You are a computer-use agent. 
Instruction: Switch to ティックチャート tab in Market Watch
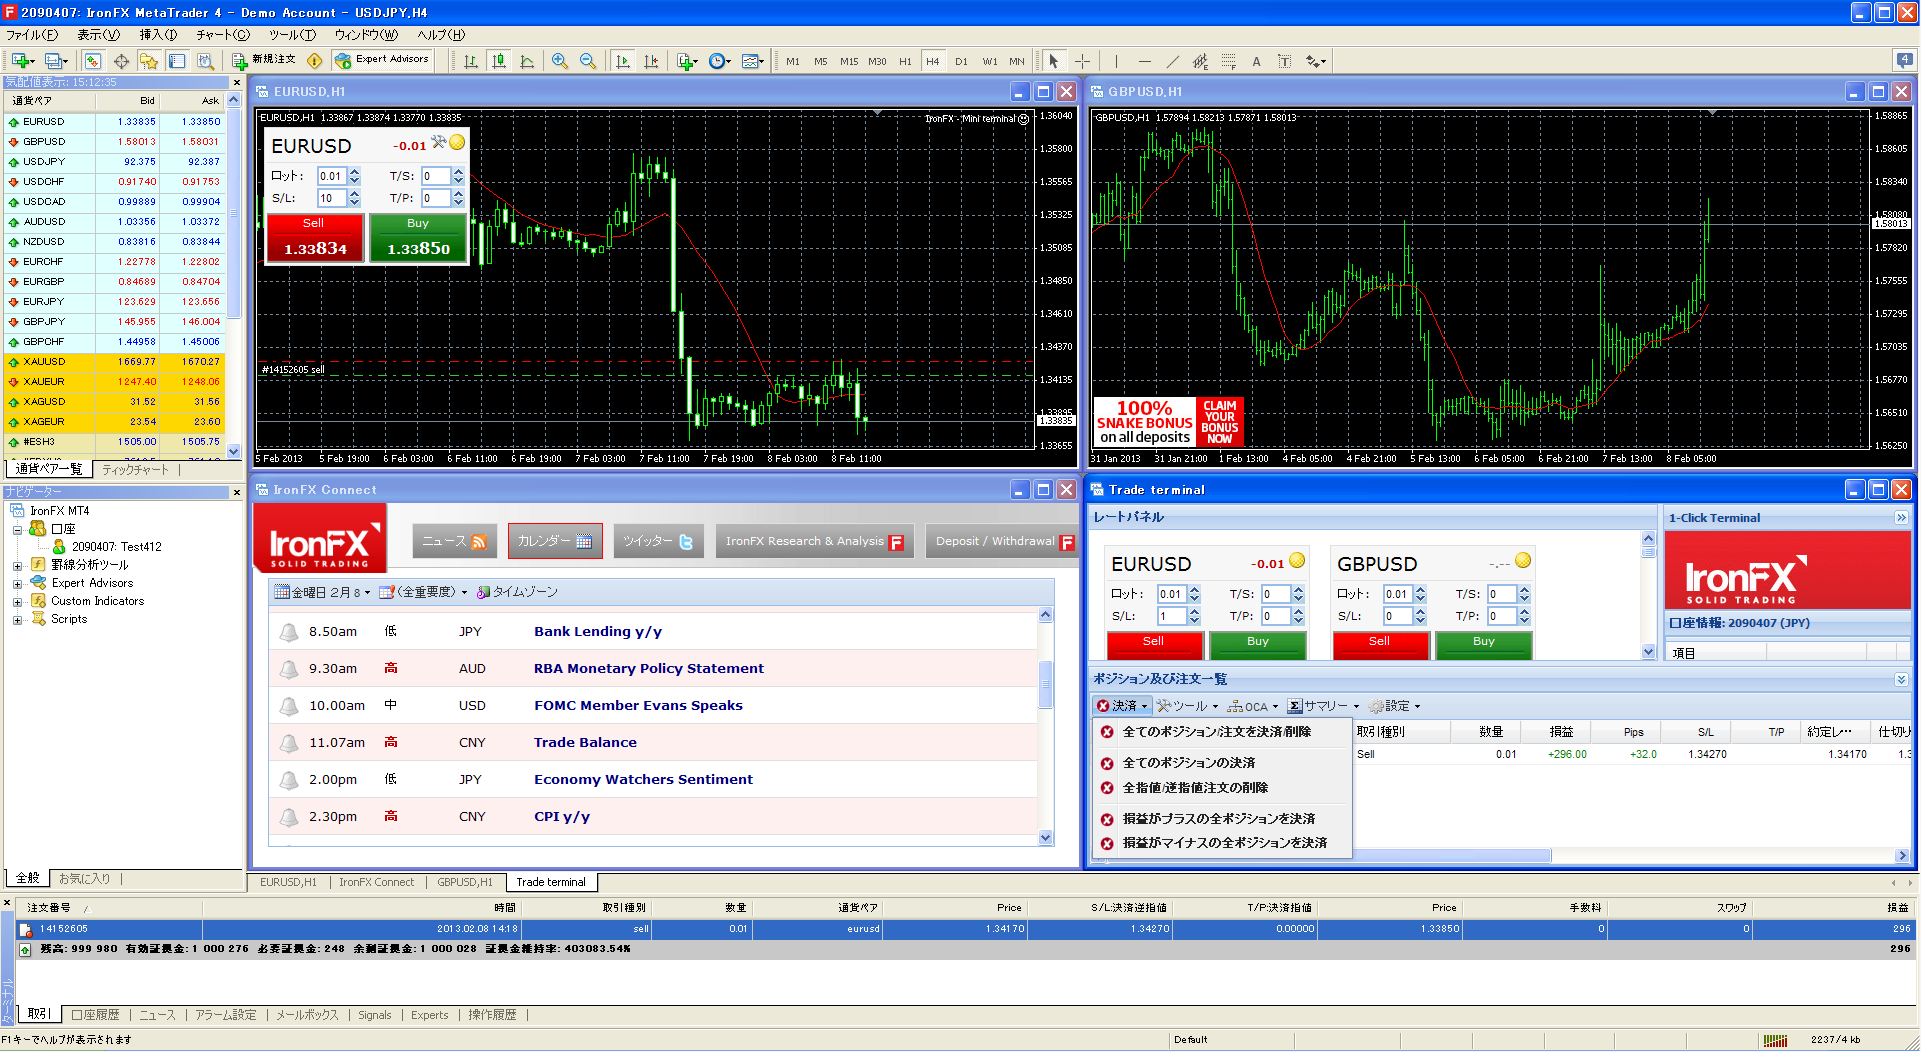pos(135,470)
